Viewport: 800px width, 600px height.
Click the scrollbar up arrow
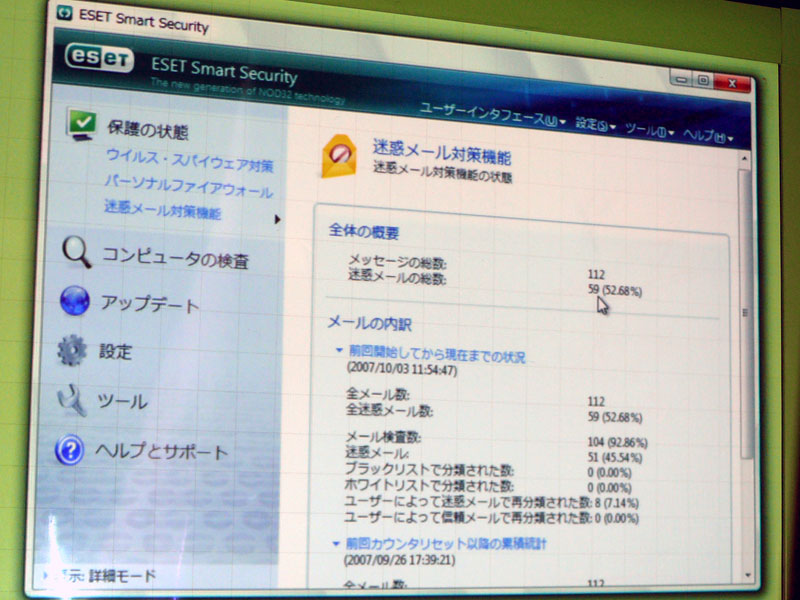pyautogui.click(x=744, y=159)
